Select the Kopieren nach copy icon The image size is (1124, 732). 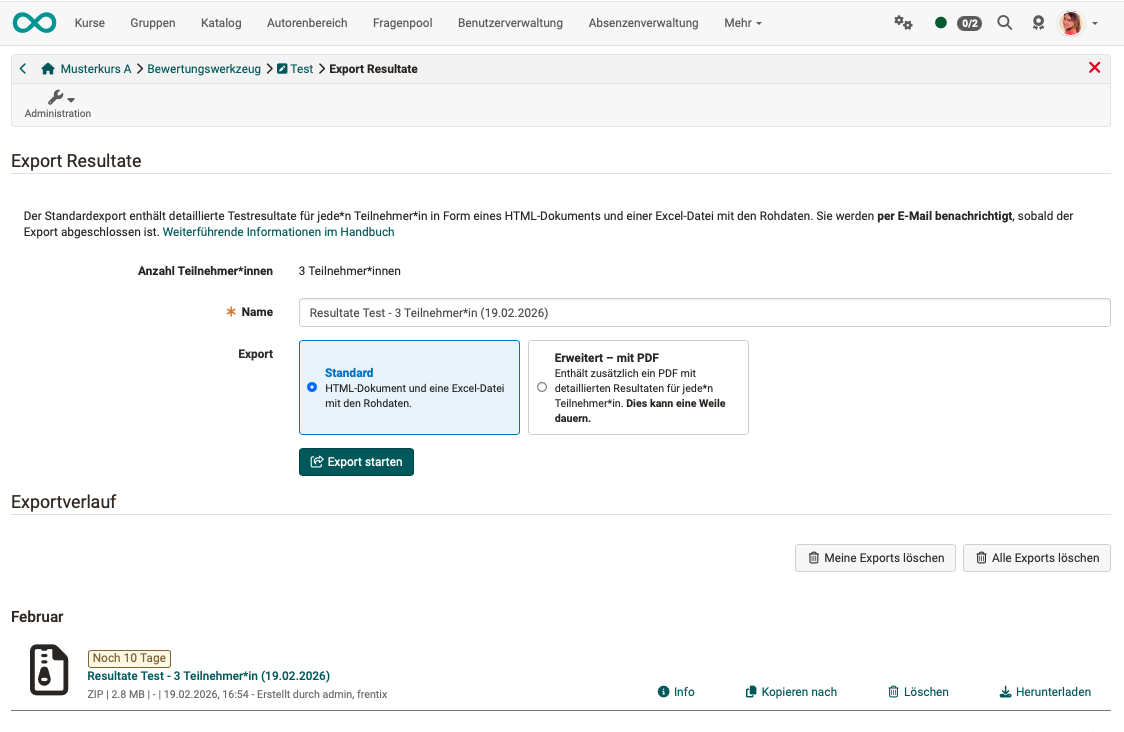(750, 691)
